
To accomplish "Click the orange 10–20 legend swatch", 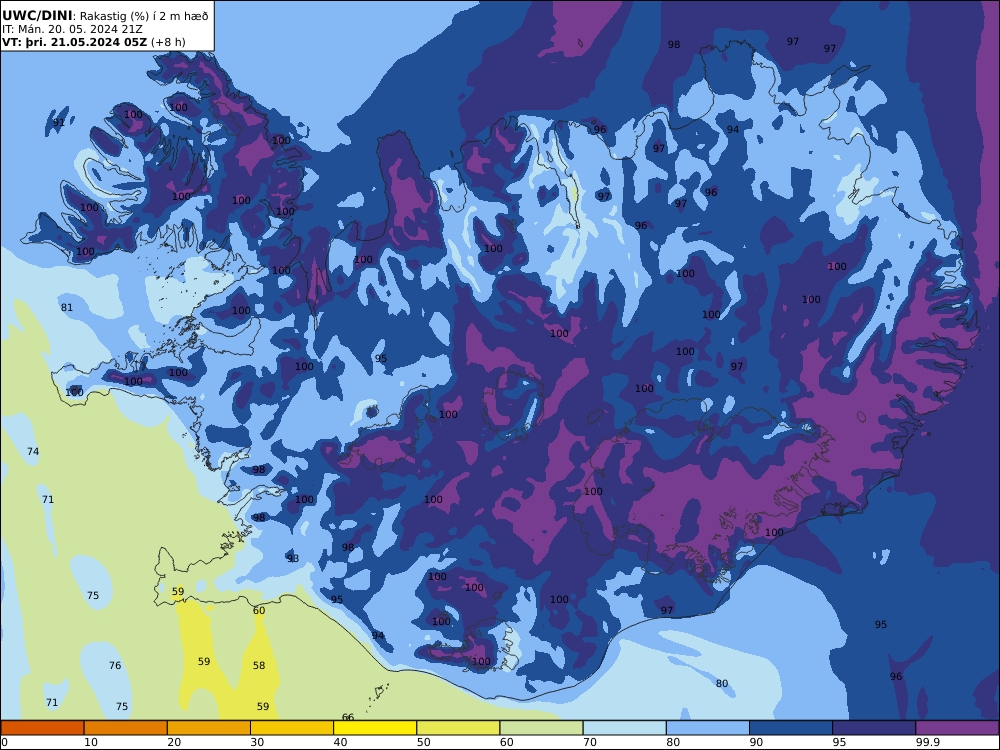I will [126, 728].
